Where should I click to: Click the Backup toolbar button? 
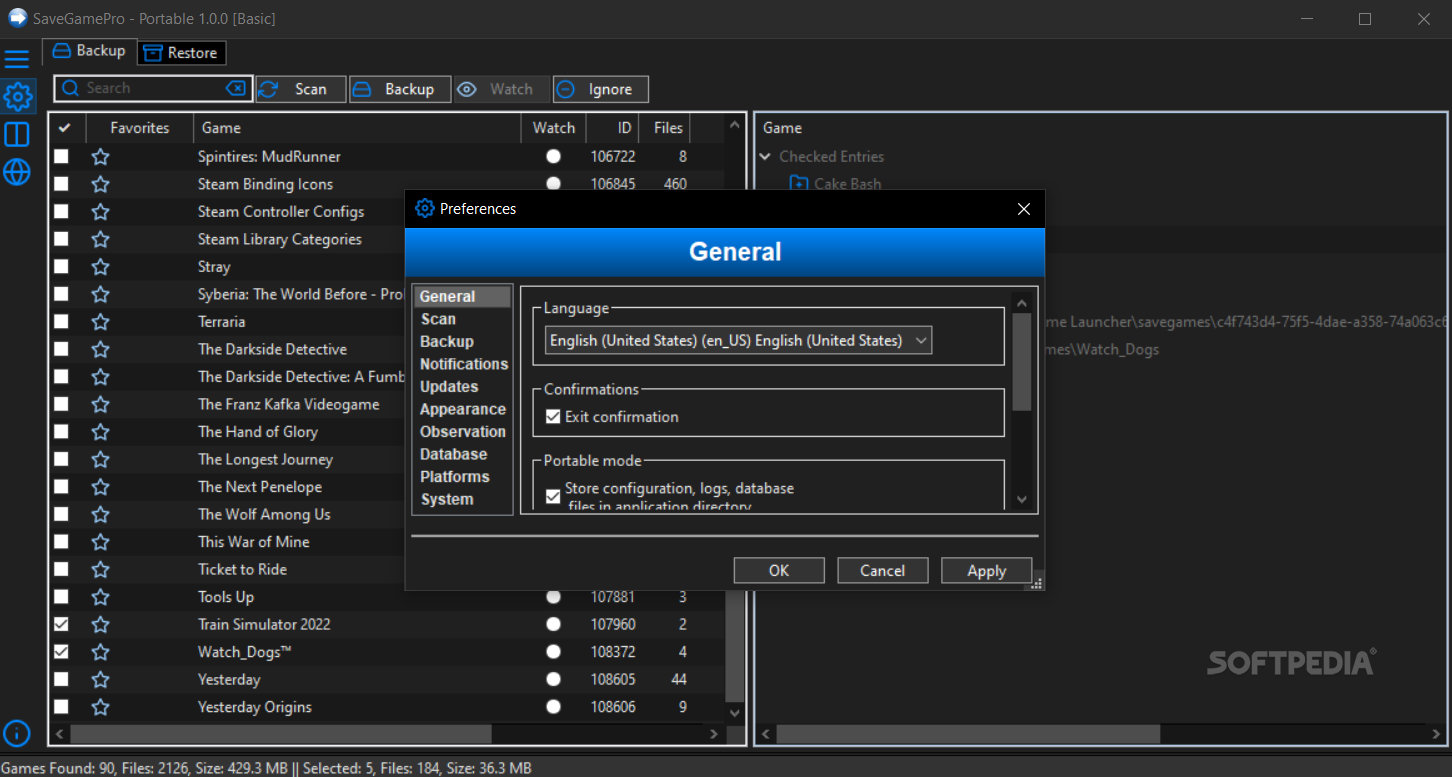pos(400,89)
